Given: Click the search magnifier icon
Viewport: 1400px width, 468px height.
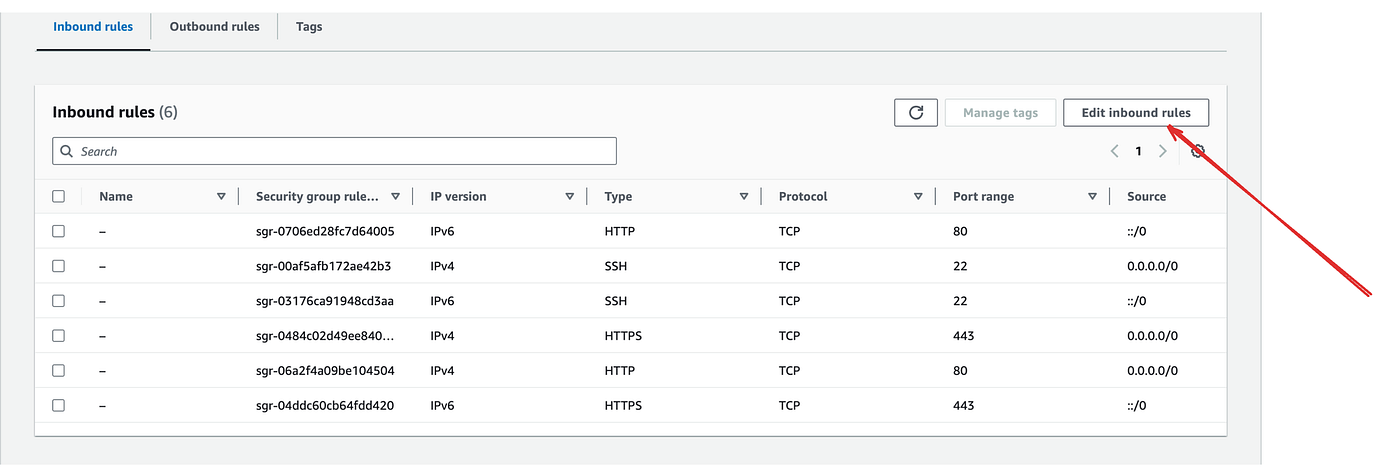Looking at the screenshot, I should click(x=67, y=152).
